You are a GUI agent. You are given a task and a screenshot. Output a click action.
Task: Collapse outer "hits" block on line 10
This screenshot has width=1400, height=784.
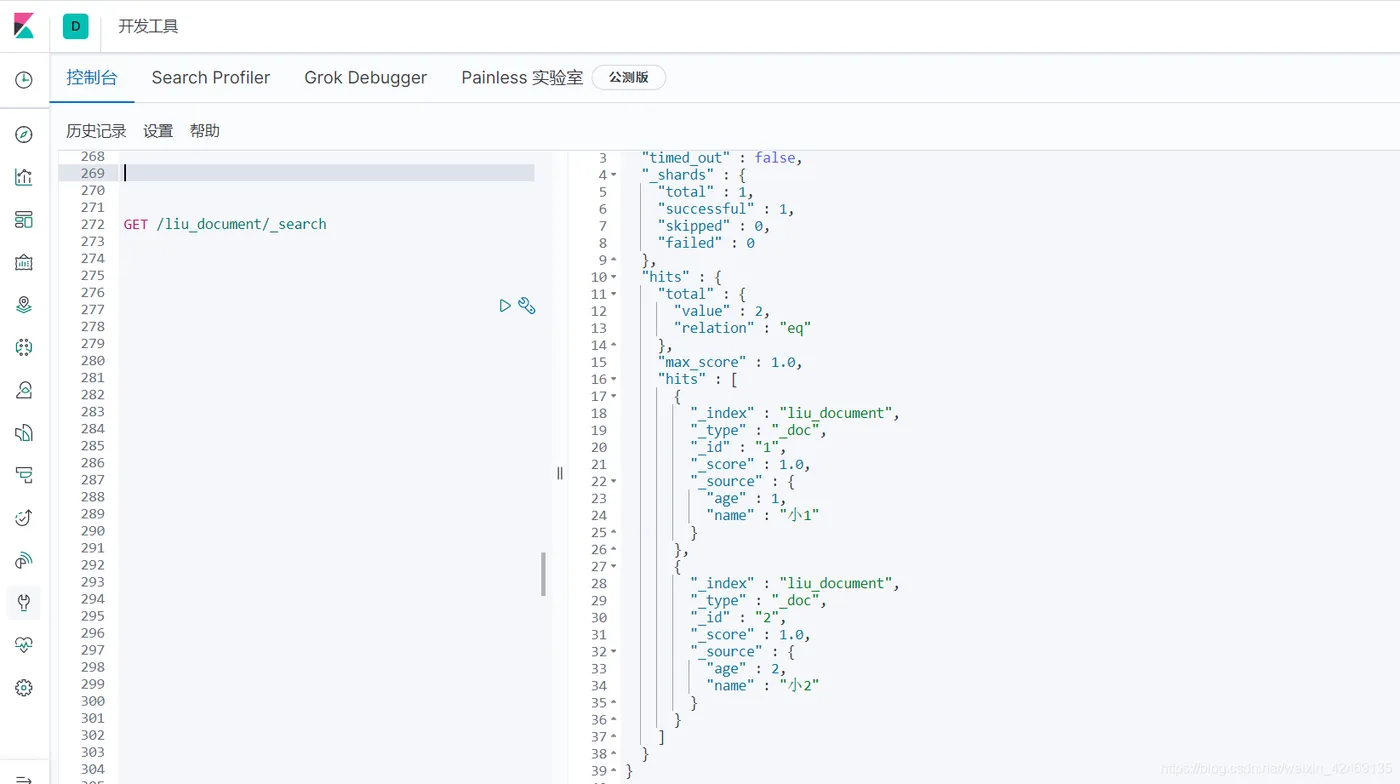614,277
